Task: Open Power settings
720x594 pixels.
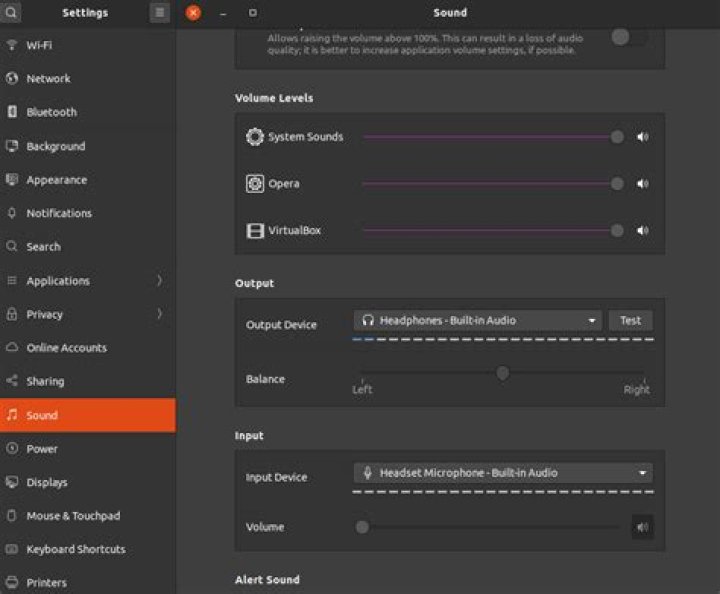Action: point(88,448)
